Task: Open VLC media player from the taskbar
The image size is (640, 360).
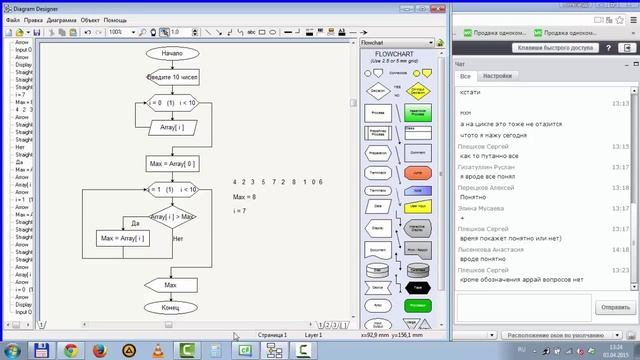Action: [x=158, y=351]
